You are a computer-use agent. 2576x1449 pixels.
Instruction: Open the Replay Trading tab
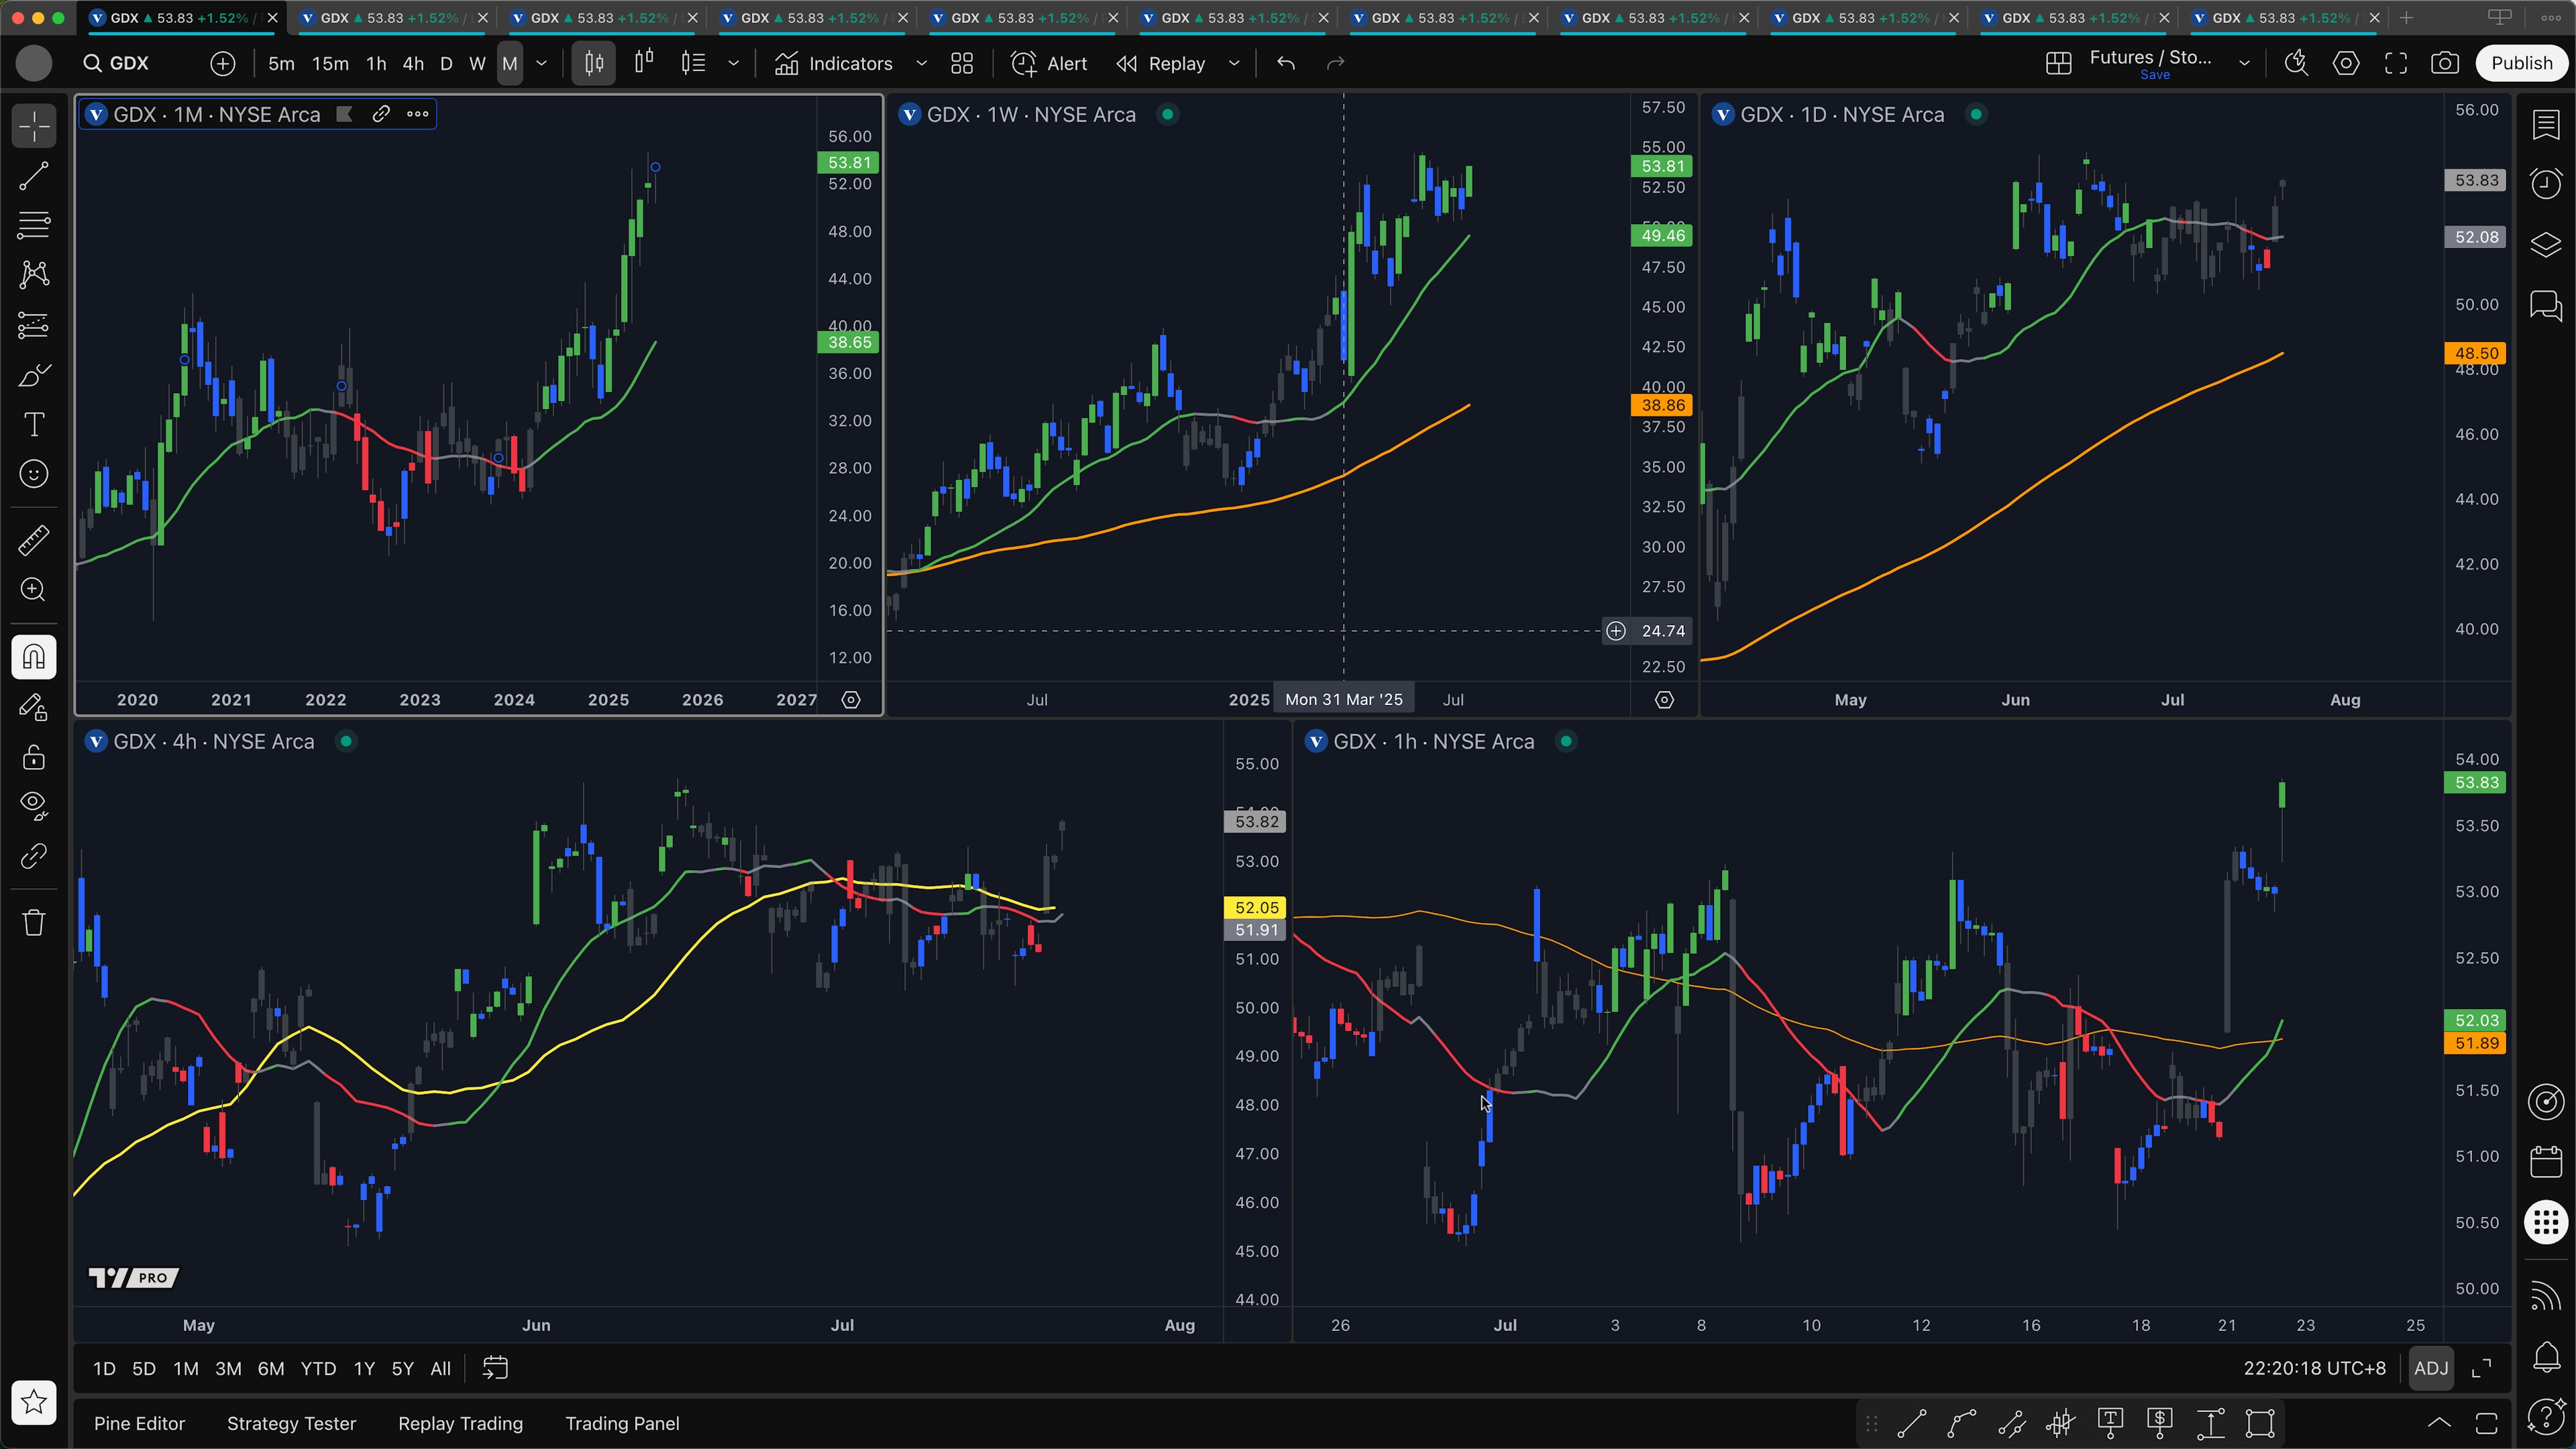[460, 1423]
